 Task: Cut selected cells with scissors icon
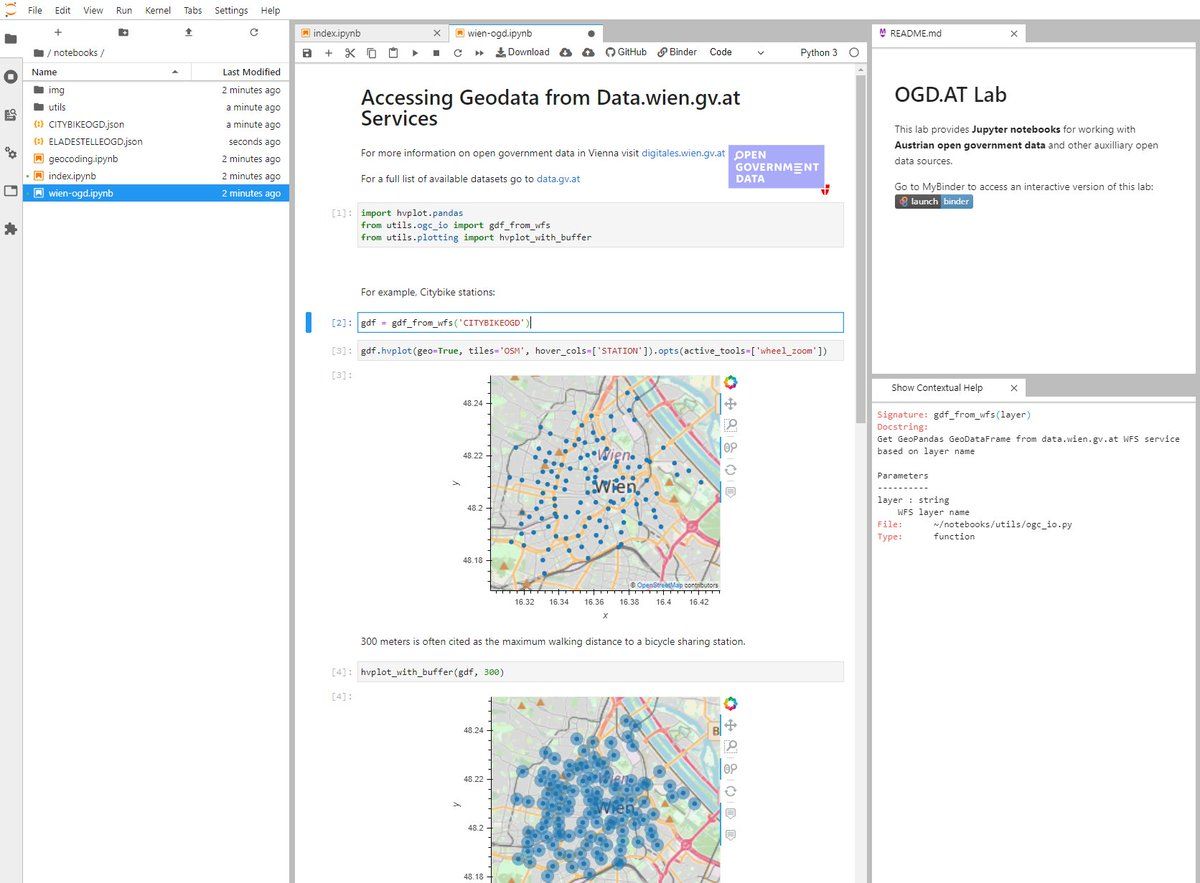tap(350, 53)
